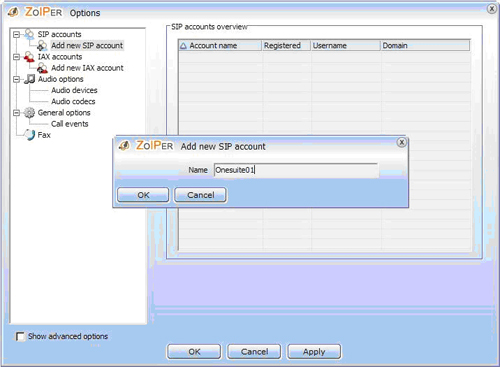Collapse the General options tree node

coord(16,113)
